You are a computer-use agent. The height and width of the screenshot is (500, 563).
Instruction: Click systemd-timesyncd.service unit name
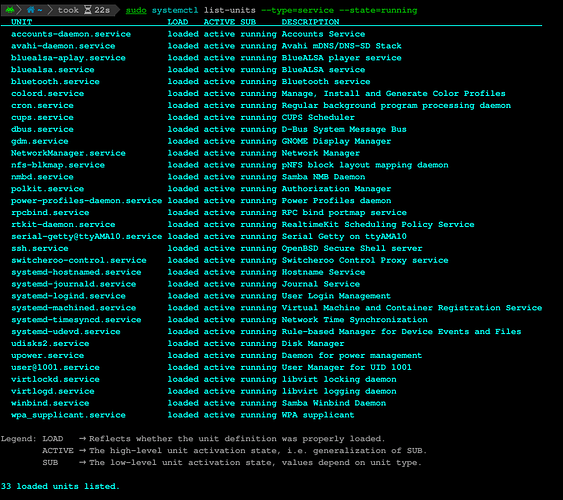coord(76,319)
